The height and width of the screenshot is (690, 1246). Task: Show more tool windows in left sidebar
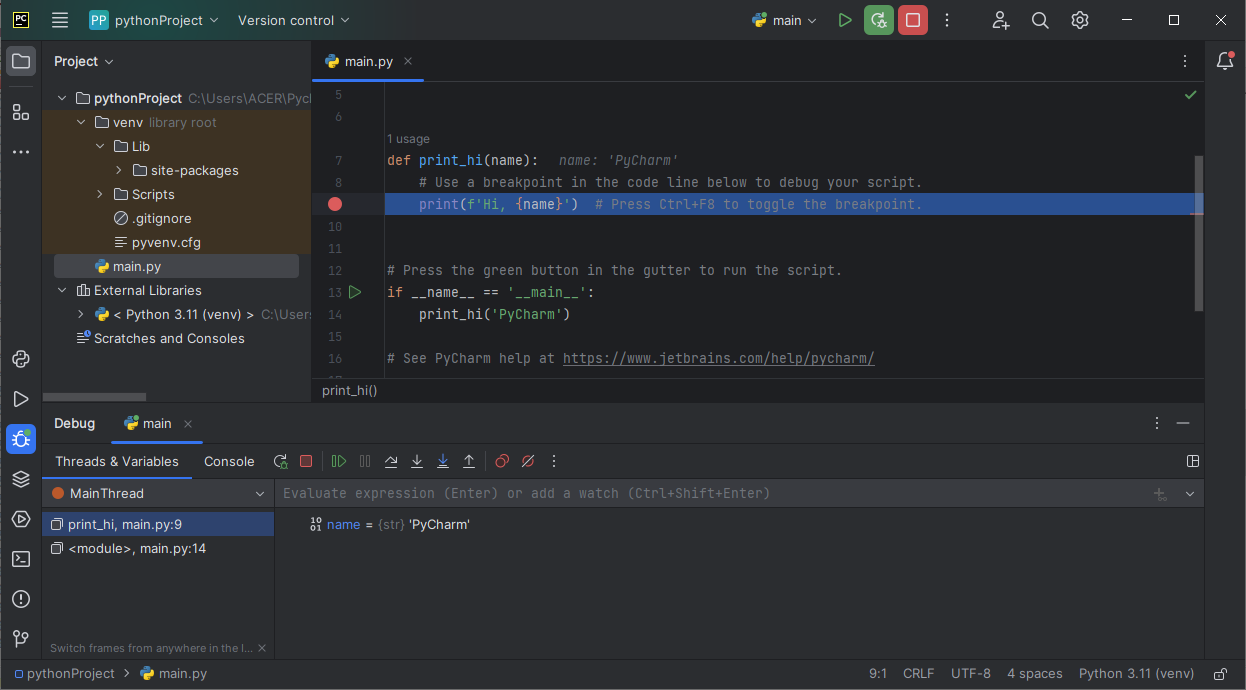[x=21, y=152]
